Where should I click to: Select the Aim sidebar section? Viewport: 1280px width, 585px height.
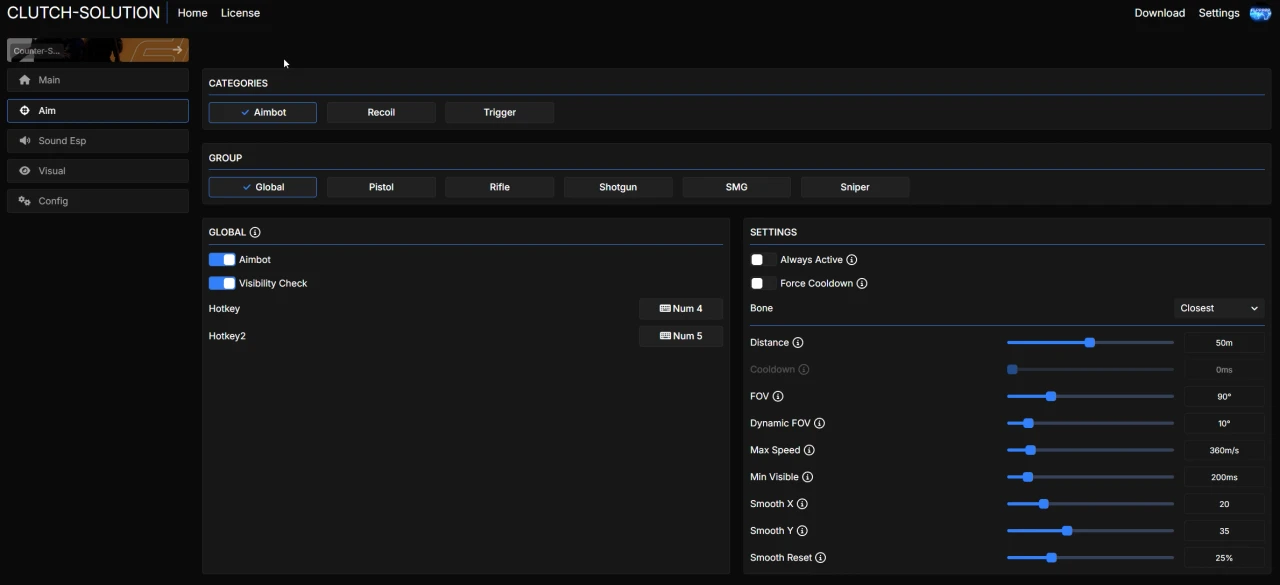pos(98,110)
